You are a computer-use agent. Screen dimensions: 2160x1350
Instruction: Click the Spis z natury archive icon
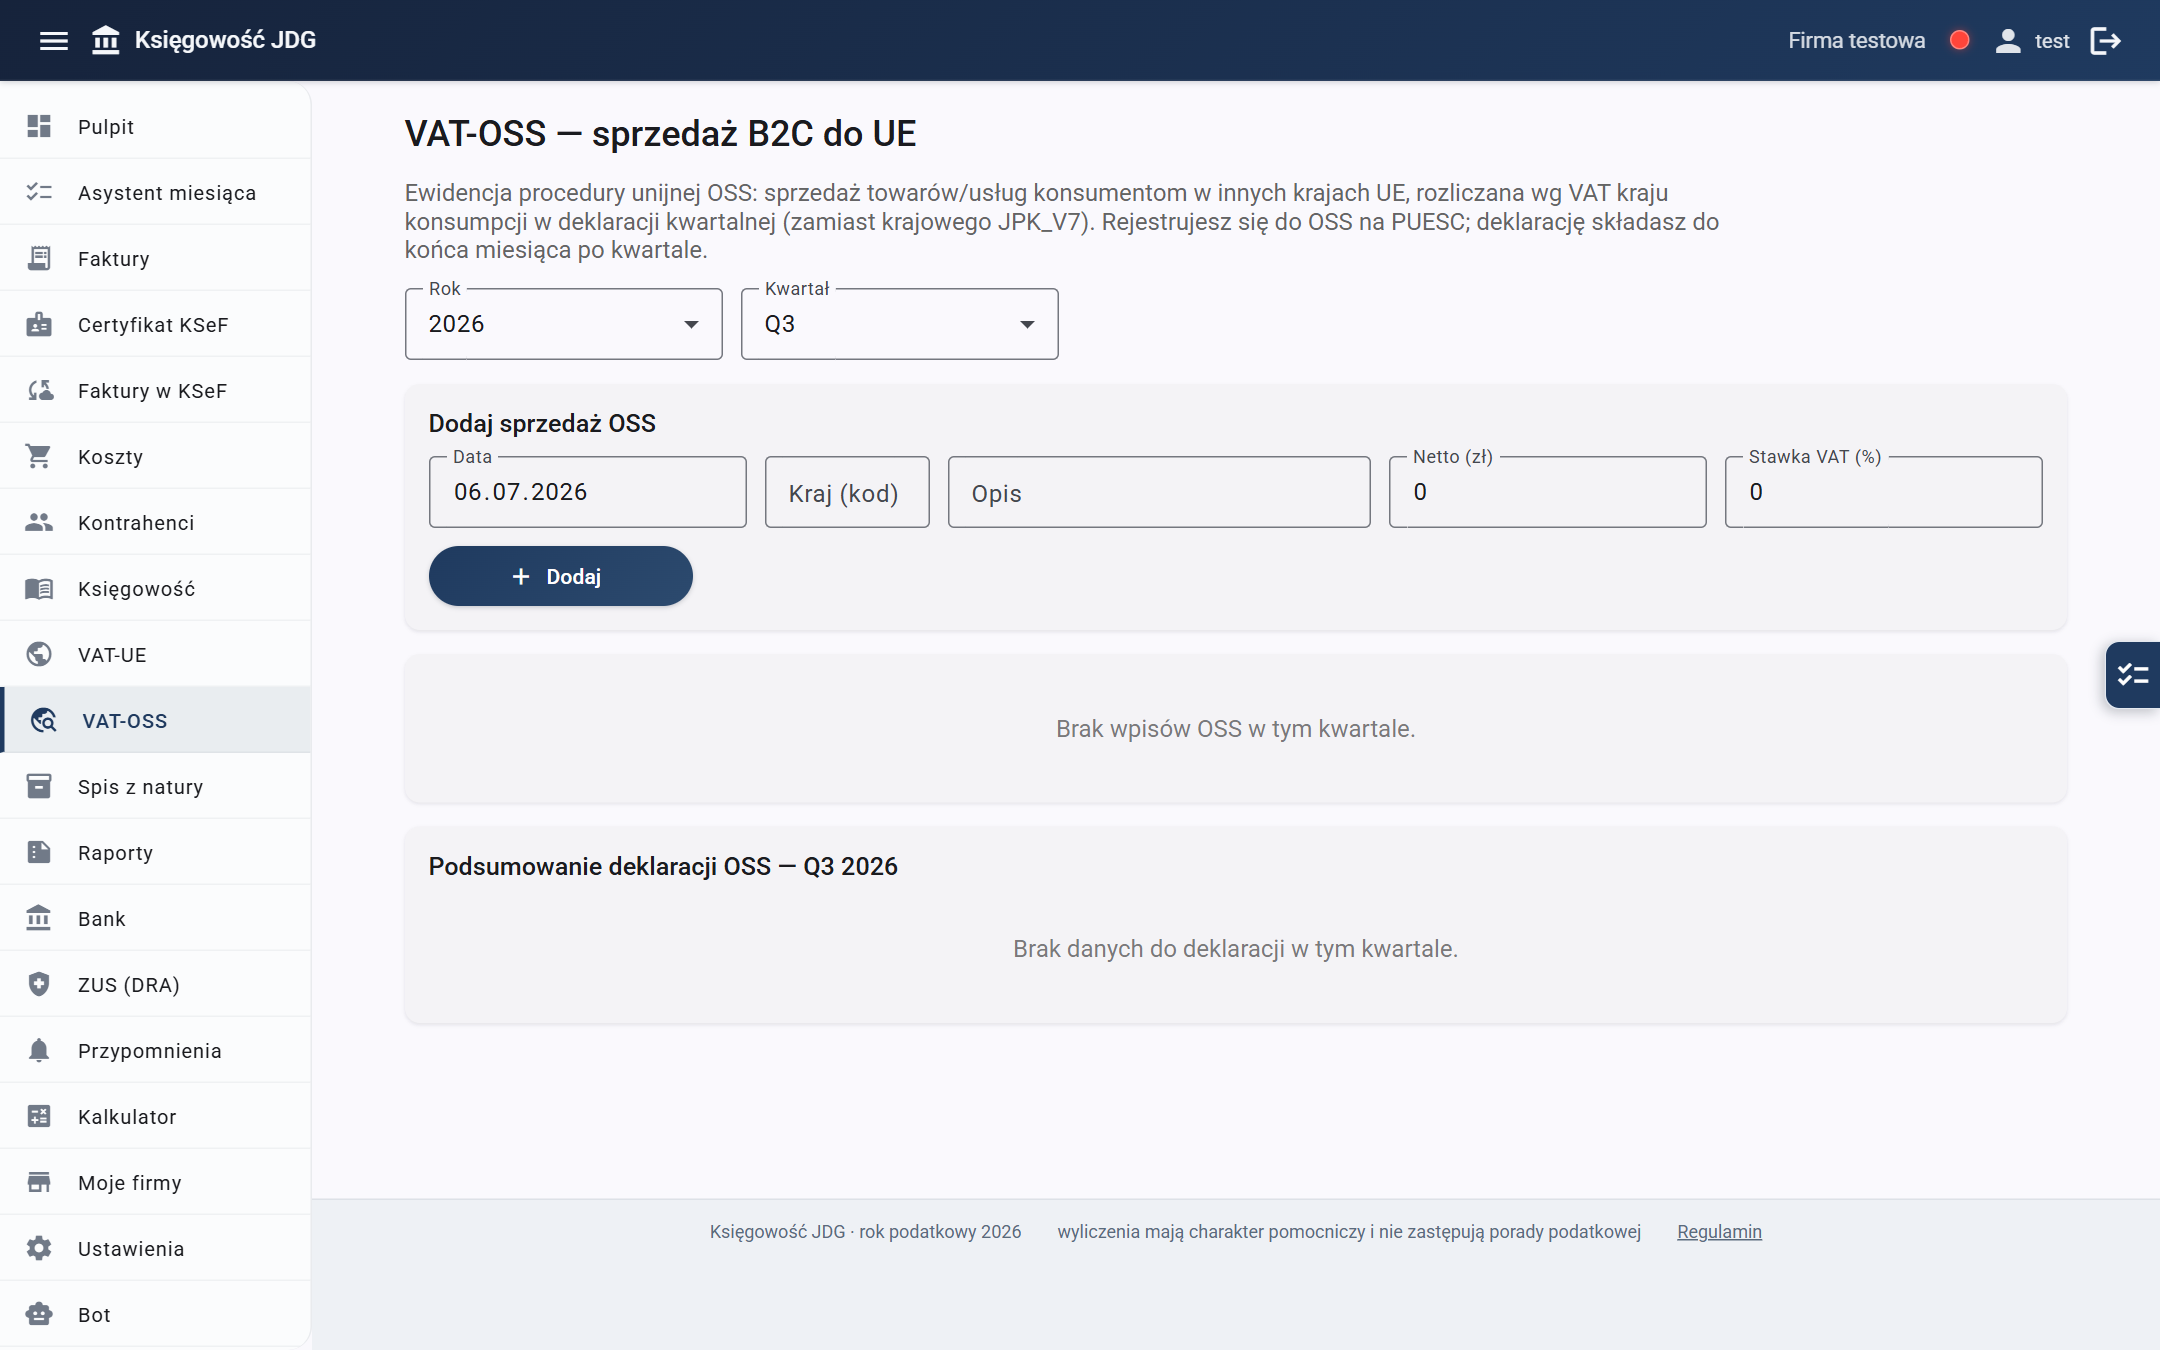click(x=39, y=786)
